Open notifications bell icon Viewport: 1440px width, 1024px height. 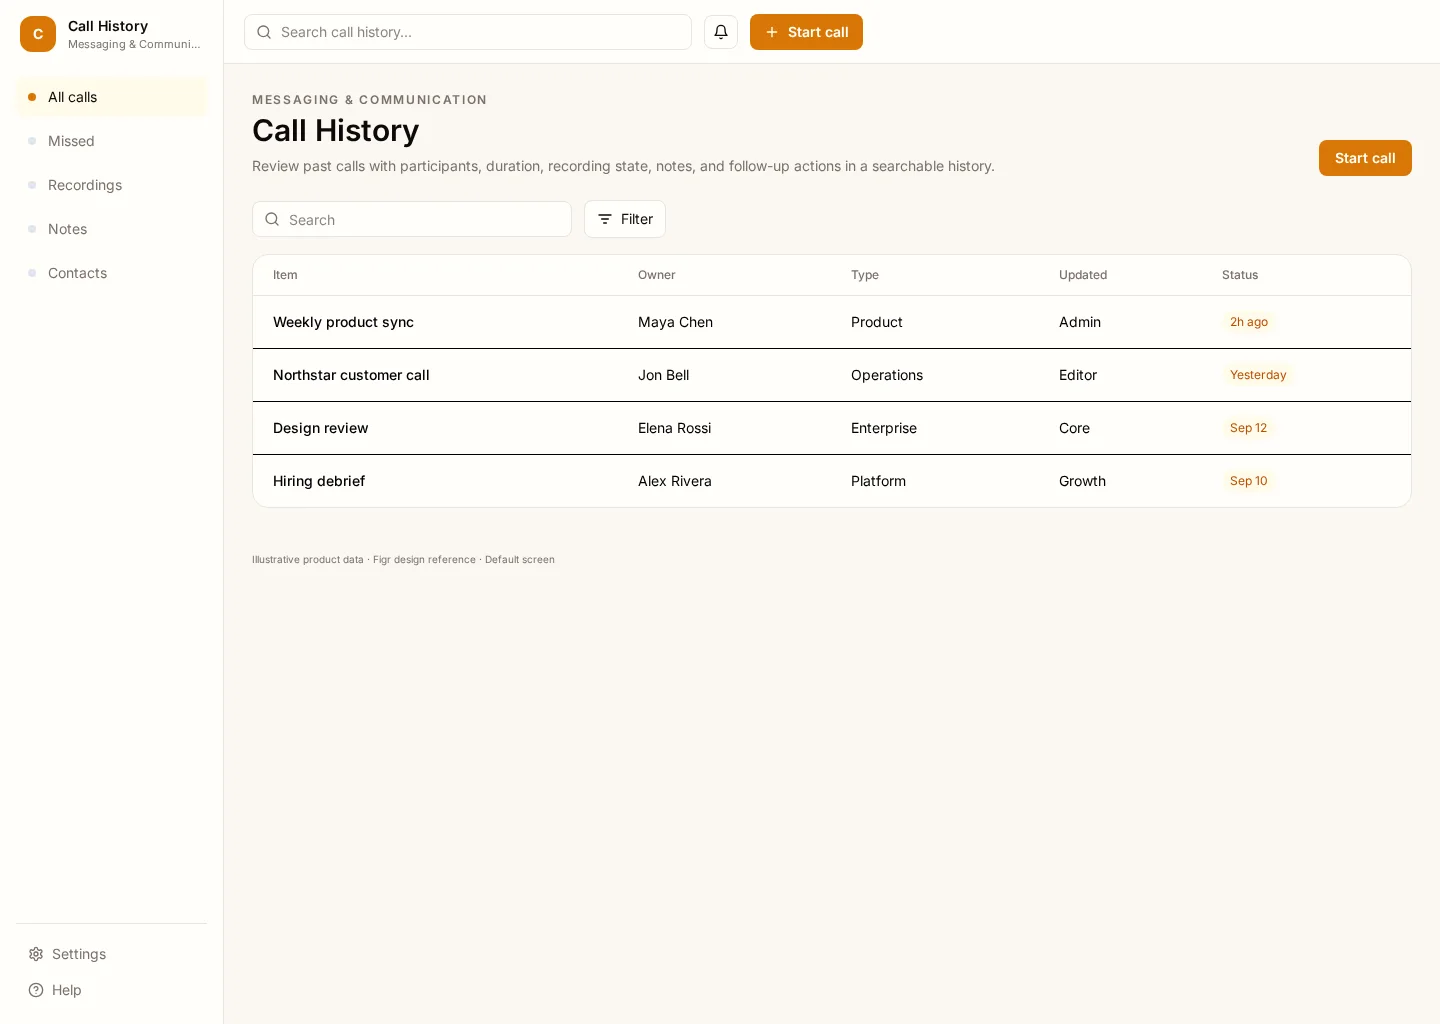coord(721,32)
